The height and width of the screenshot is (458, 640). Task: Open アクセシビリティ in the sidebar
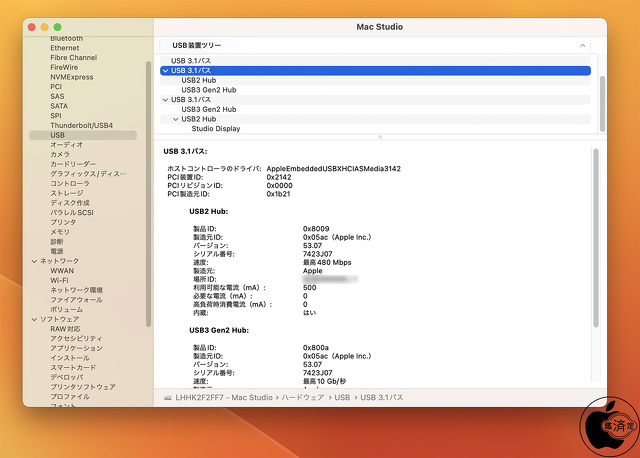coord(76,339)
